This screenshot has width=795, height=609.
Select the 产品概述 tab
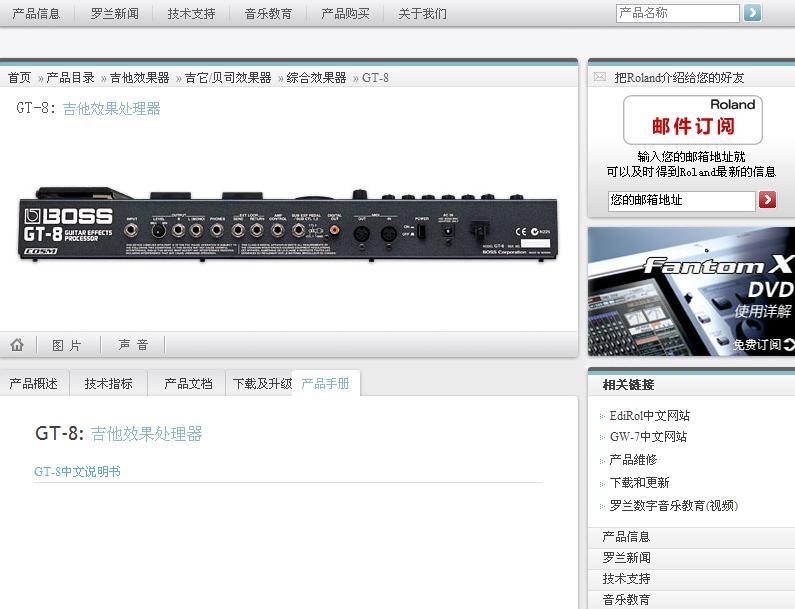(x=33, y=383)
